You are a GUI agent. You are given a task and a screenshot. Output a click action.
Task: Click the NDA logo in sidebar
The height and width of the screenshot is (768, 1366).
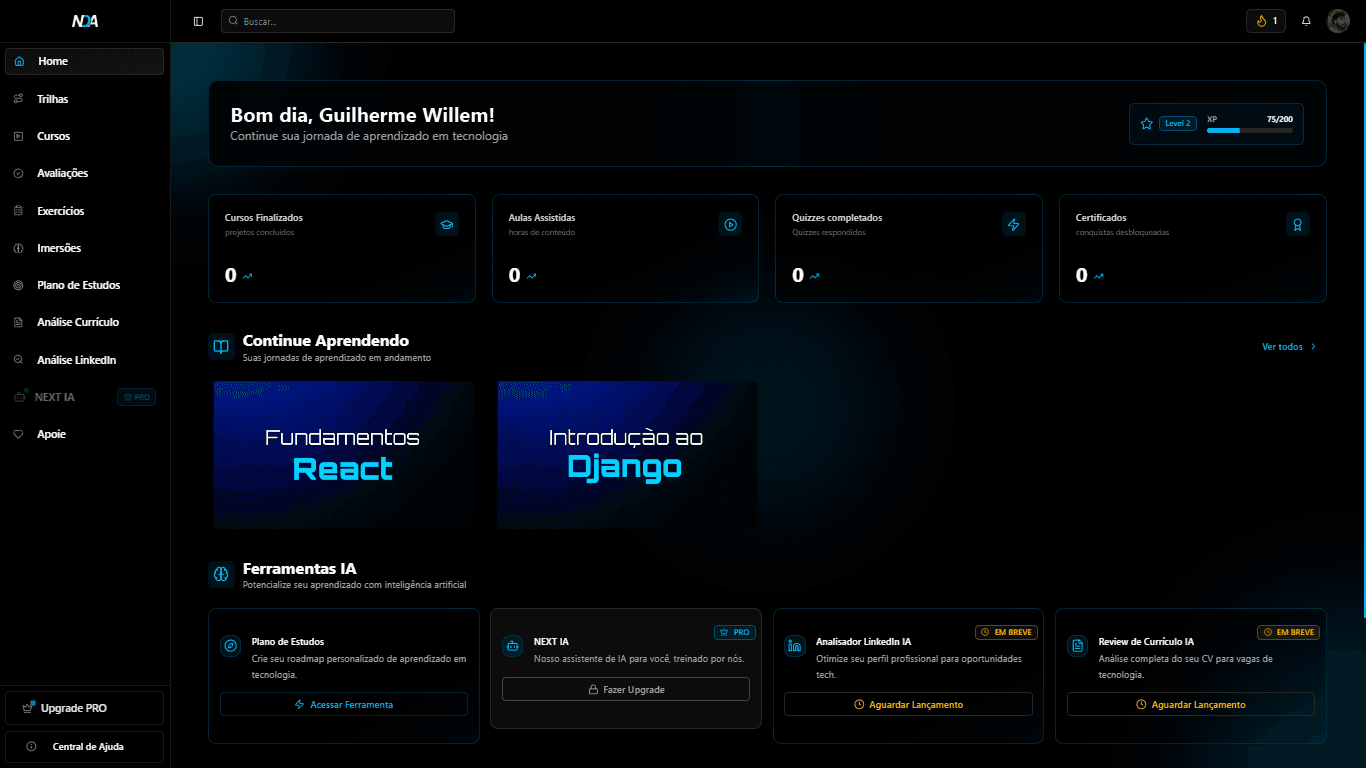(x=85, y=21)
